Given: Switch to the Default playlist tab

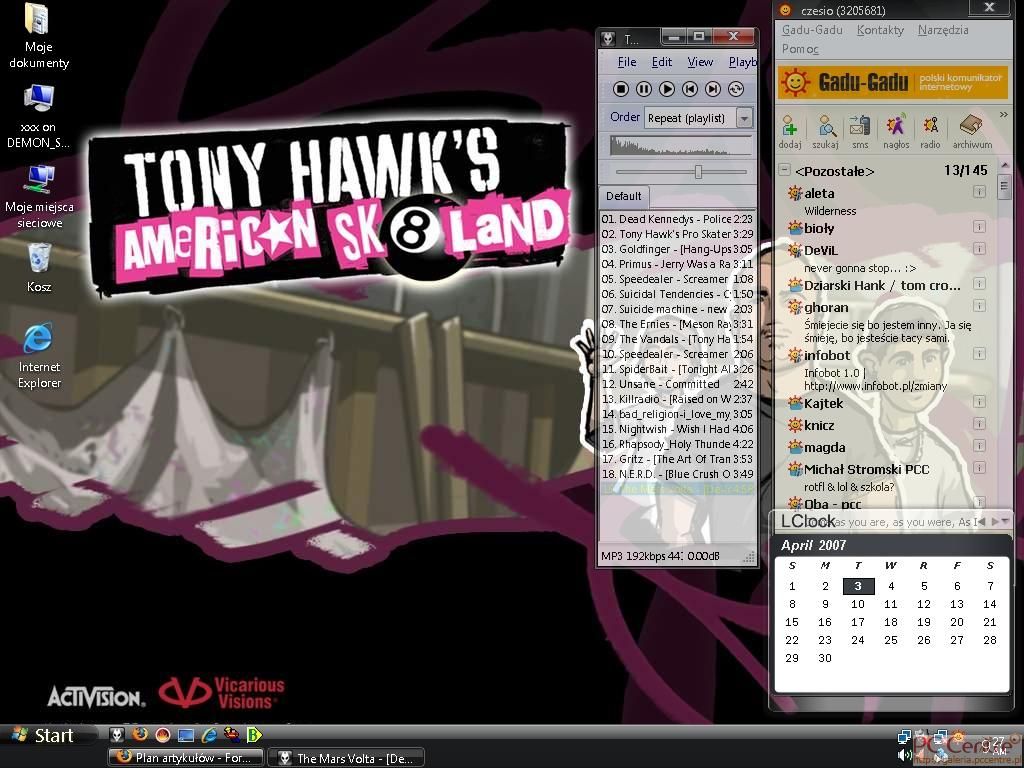Looking at the screenshot, I should tap(623, 196).
